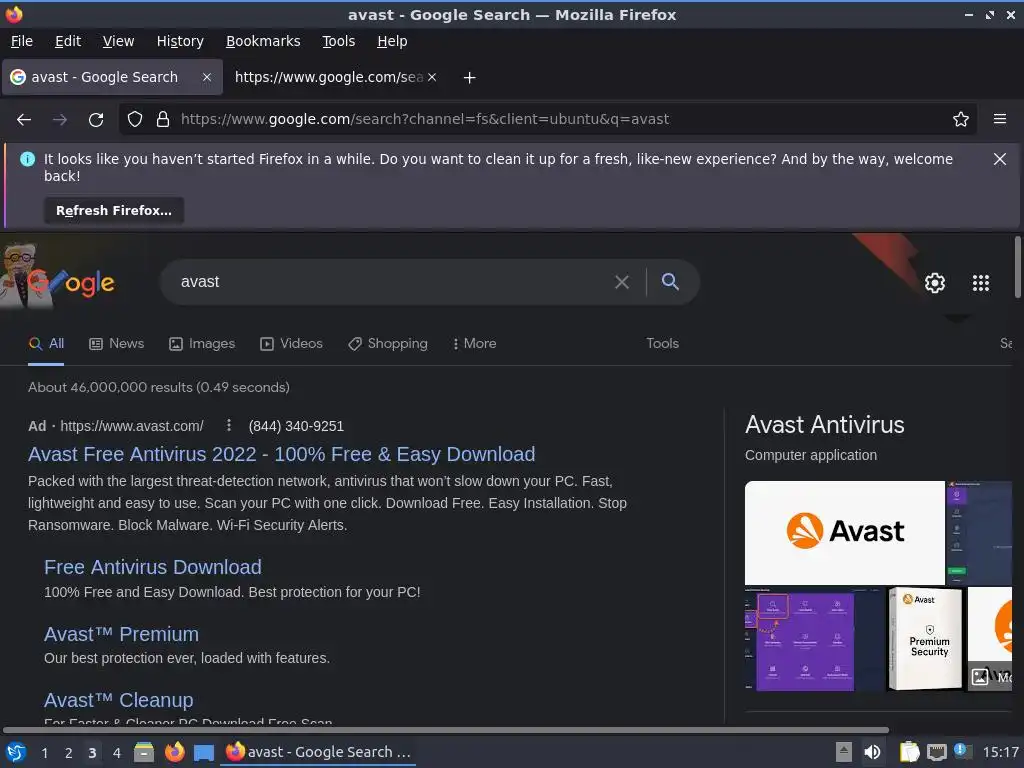Open the History menu

tap(180, 41)
